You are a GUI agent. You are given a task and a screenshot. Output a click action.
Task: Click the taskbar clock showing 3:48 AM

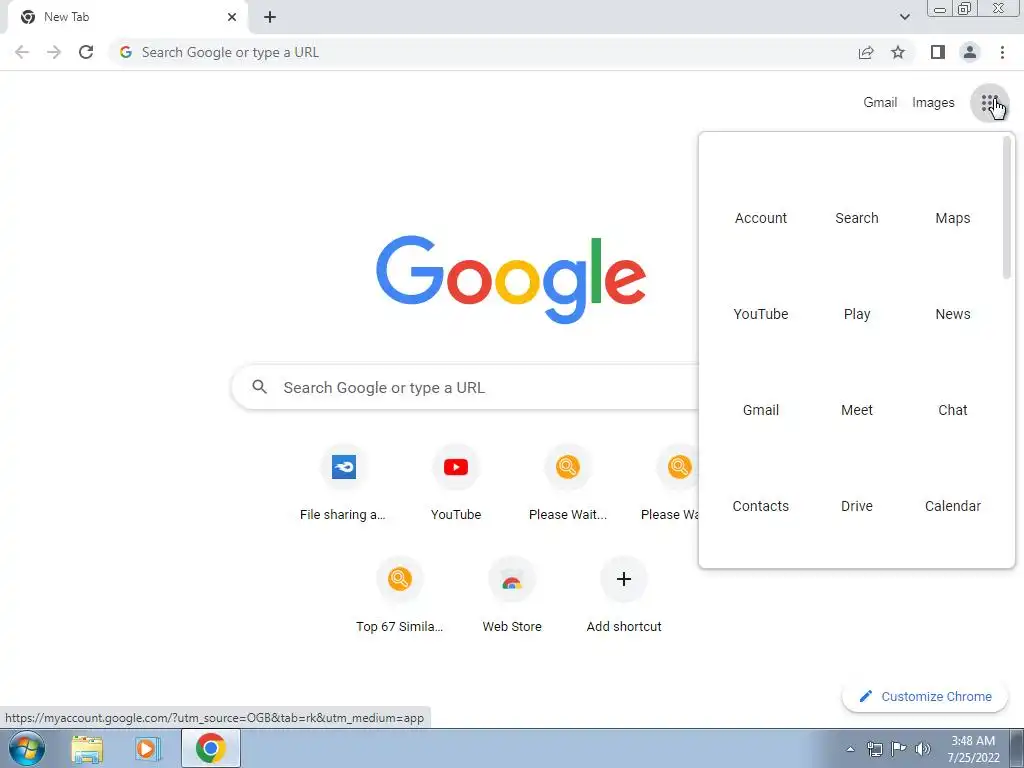tap(973, 749)
